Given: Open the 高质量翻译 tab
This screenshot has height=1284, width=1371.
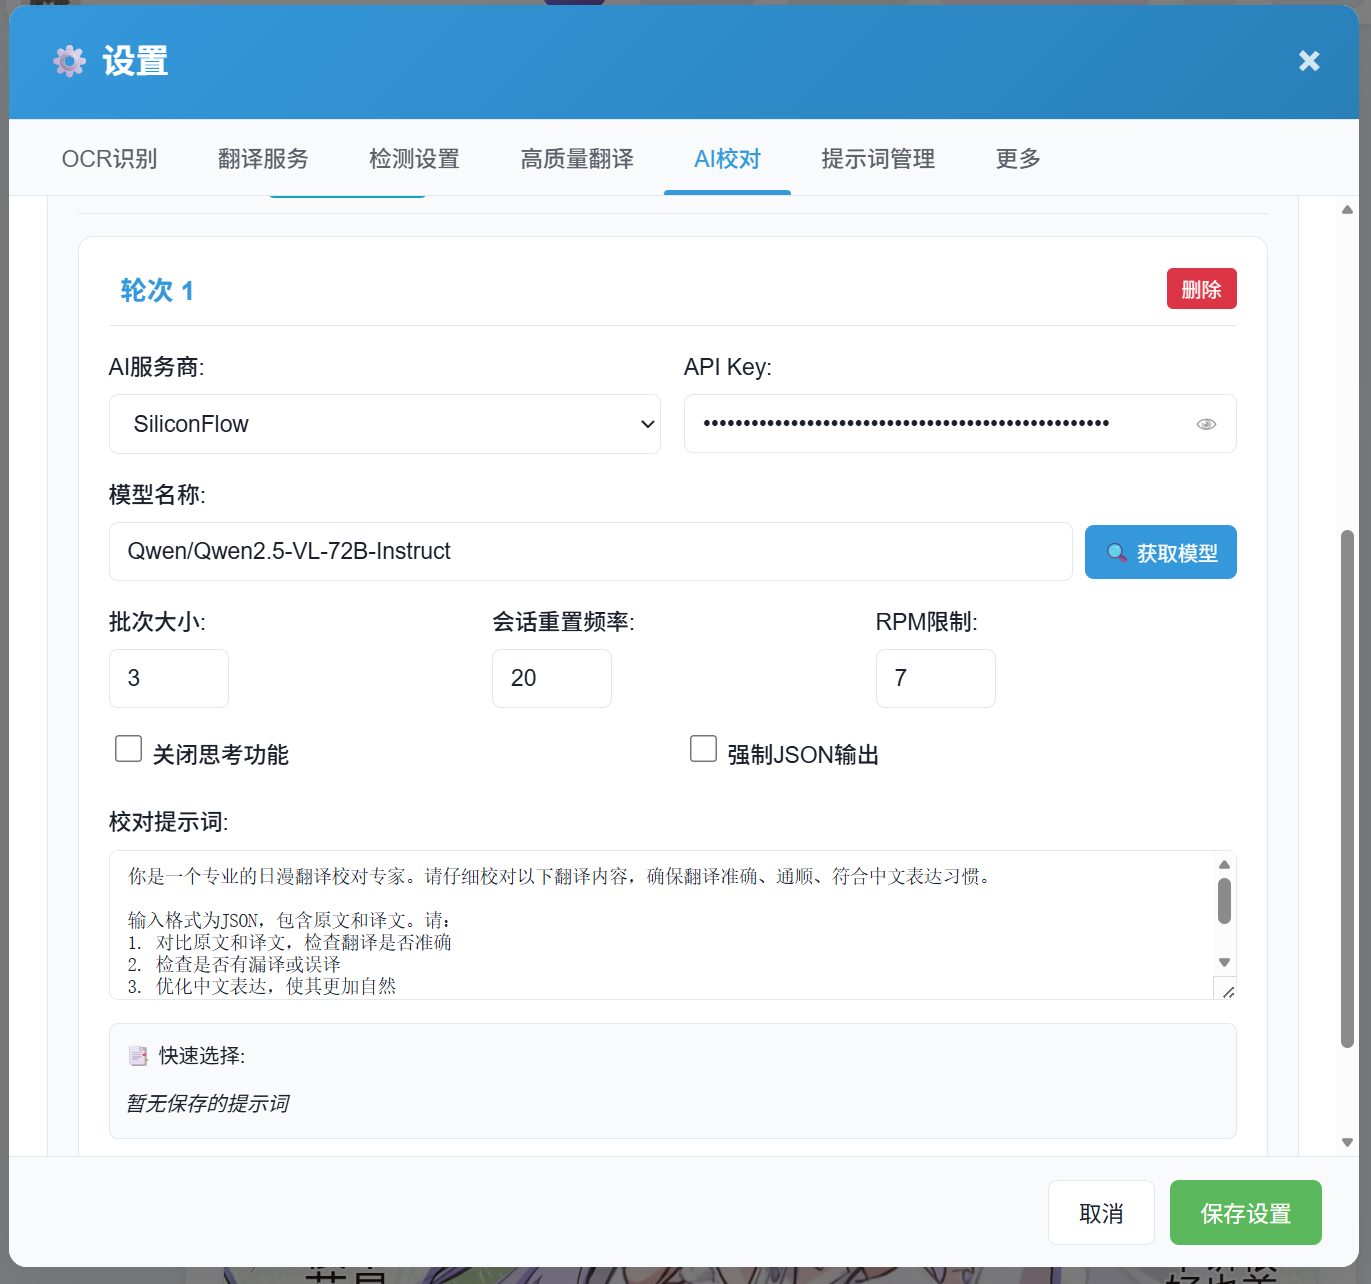Looking at the screenshot, I should [577, 159].
